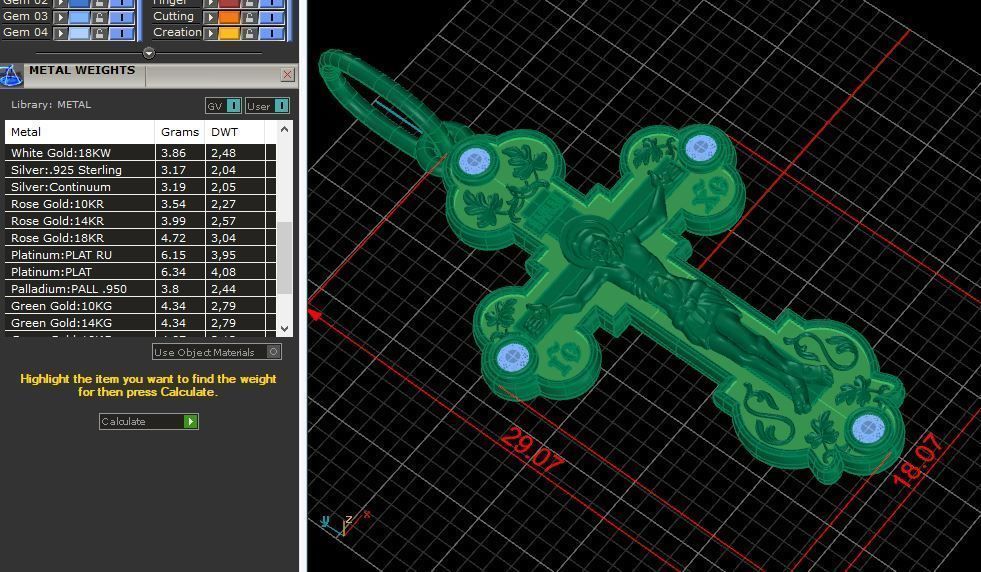Click the DWT column header
The image size is (981, 572).
click(235, 132)
